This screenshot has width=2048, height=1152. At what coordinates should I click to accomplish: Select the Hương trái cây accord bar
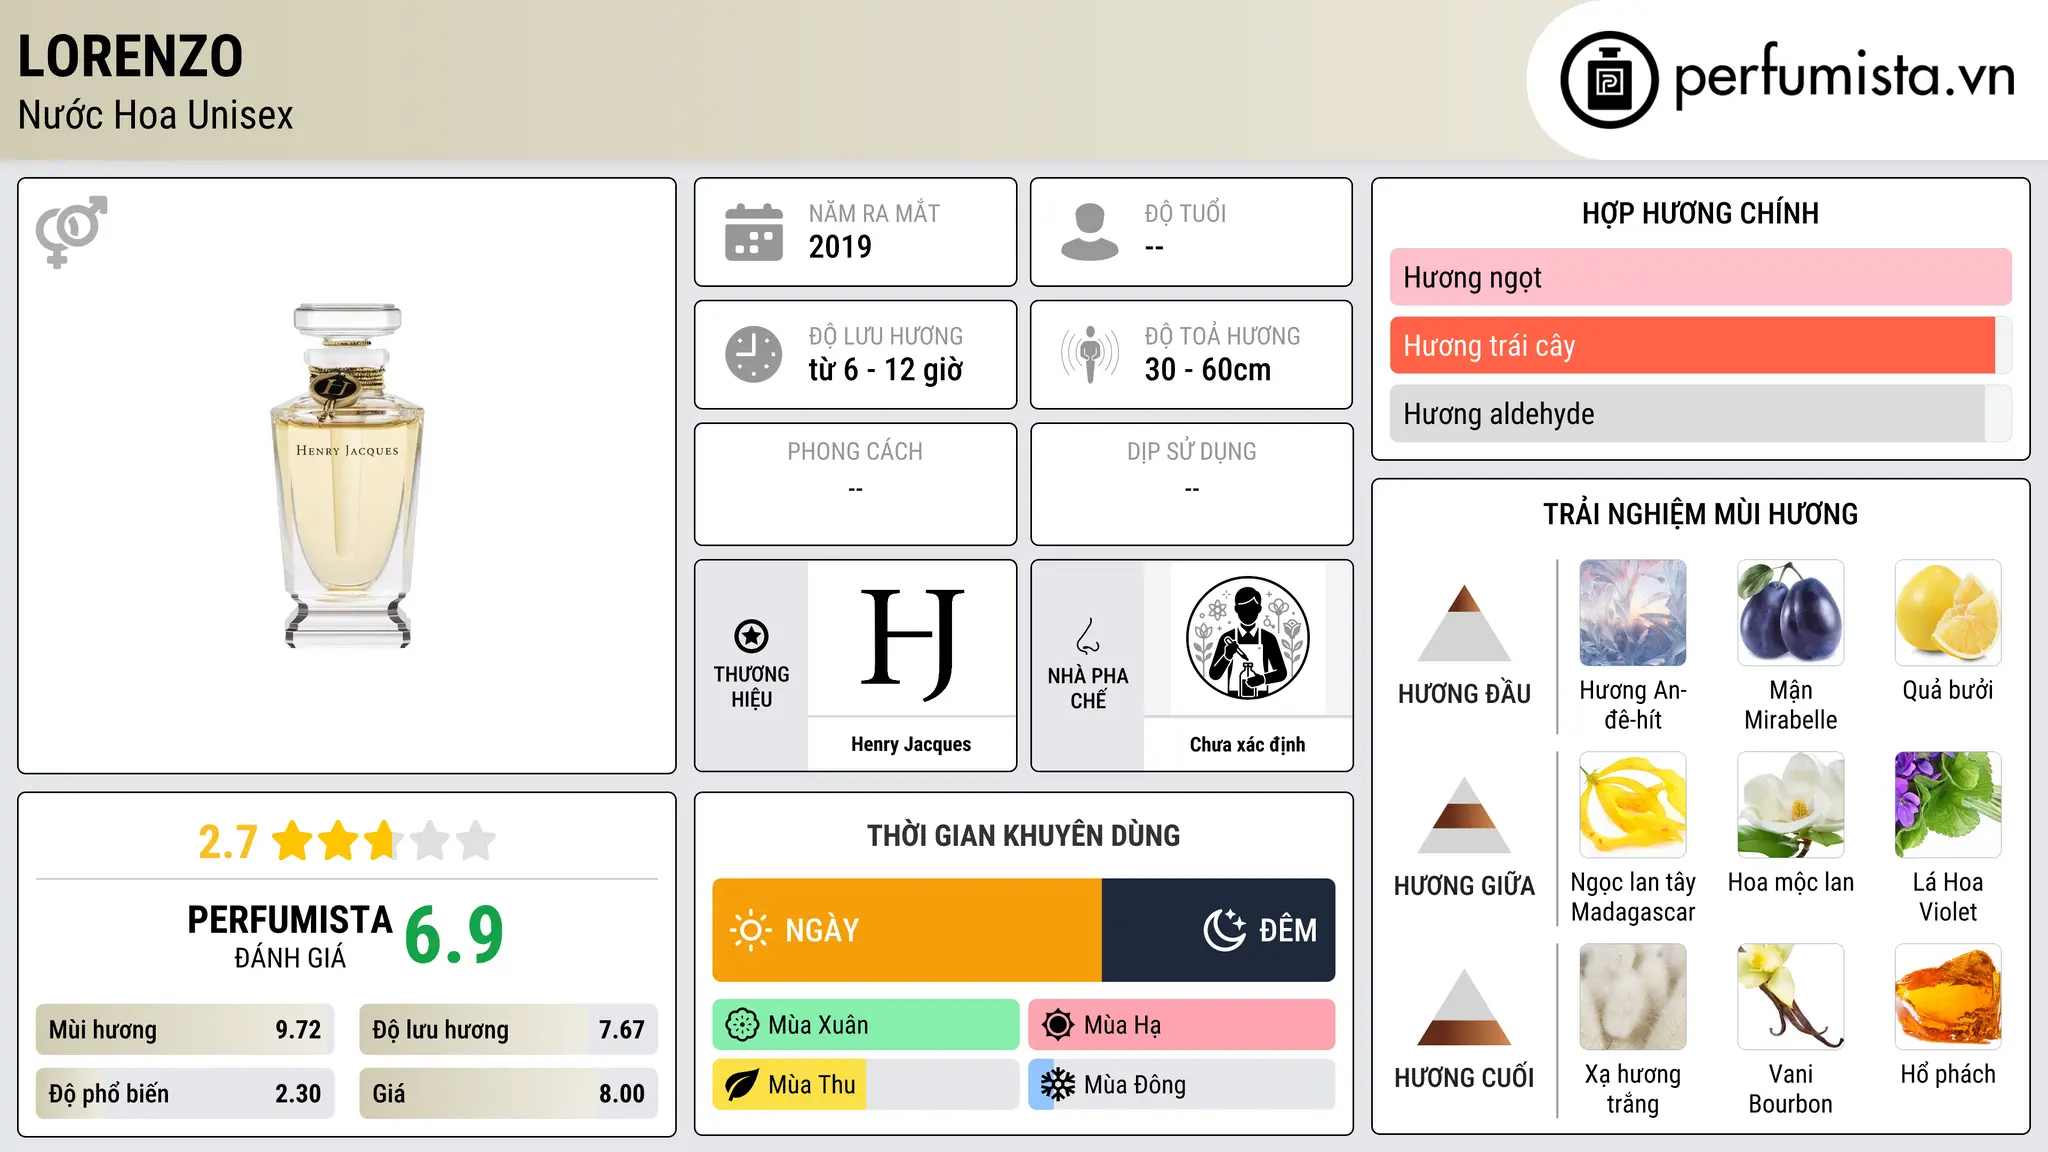[1700, 346]
